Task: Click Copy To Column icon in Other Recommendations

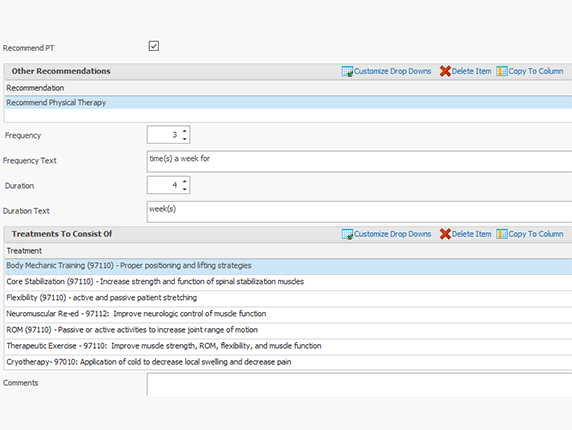Action: point(502,71)
